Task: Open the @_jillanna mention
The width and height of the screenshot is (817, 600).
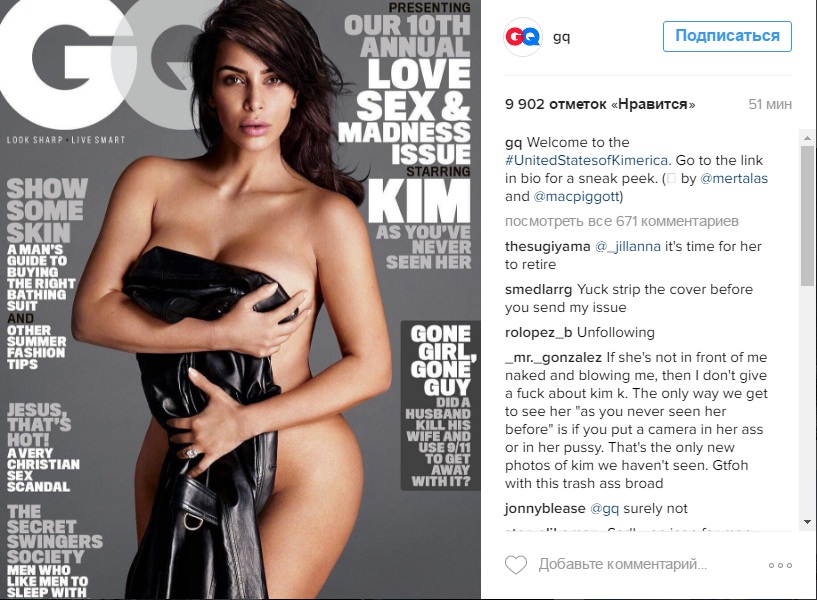Action: click(628, 246)
